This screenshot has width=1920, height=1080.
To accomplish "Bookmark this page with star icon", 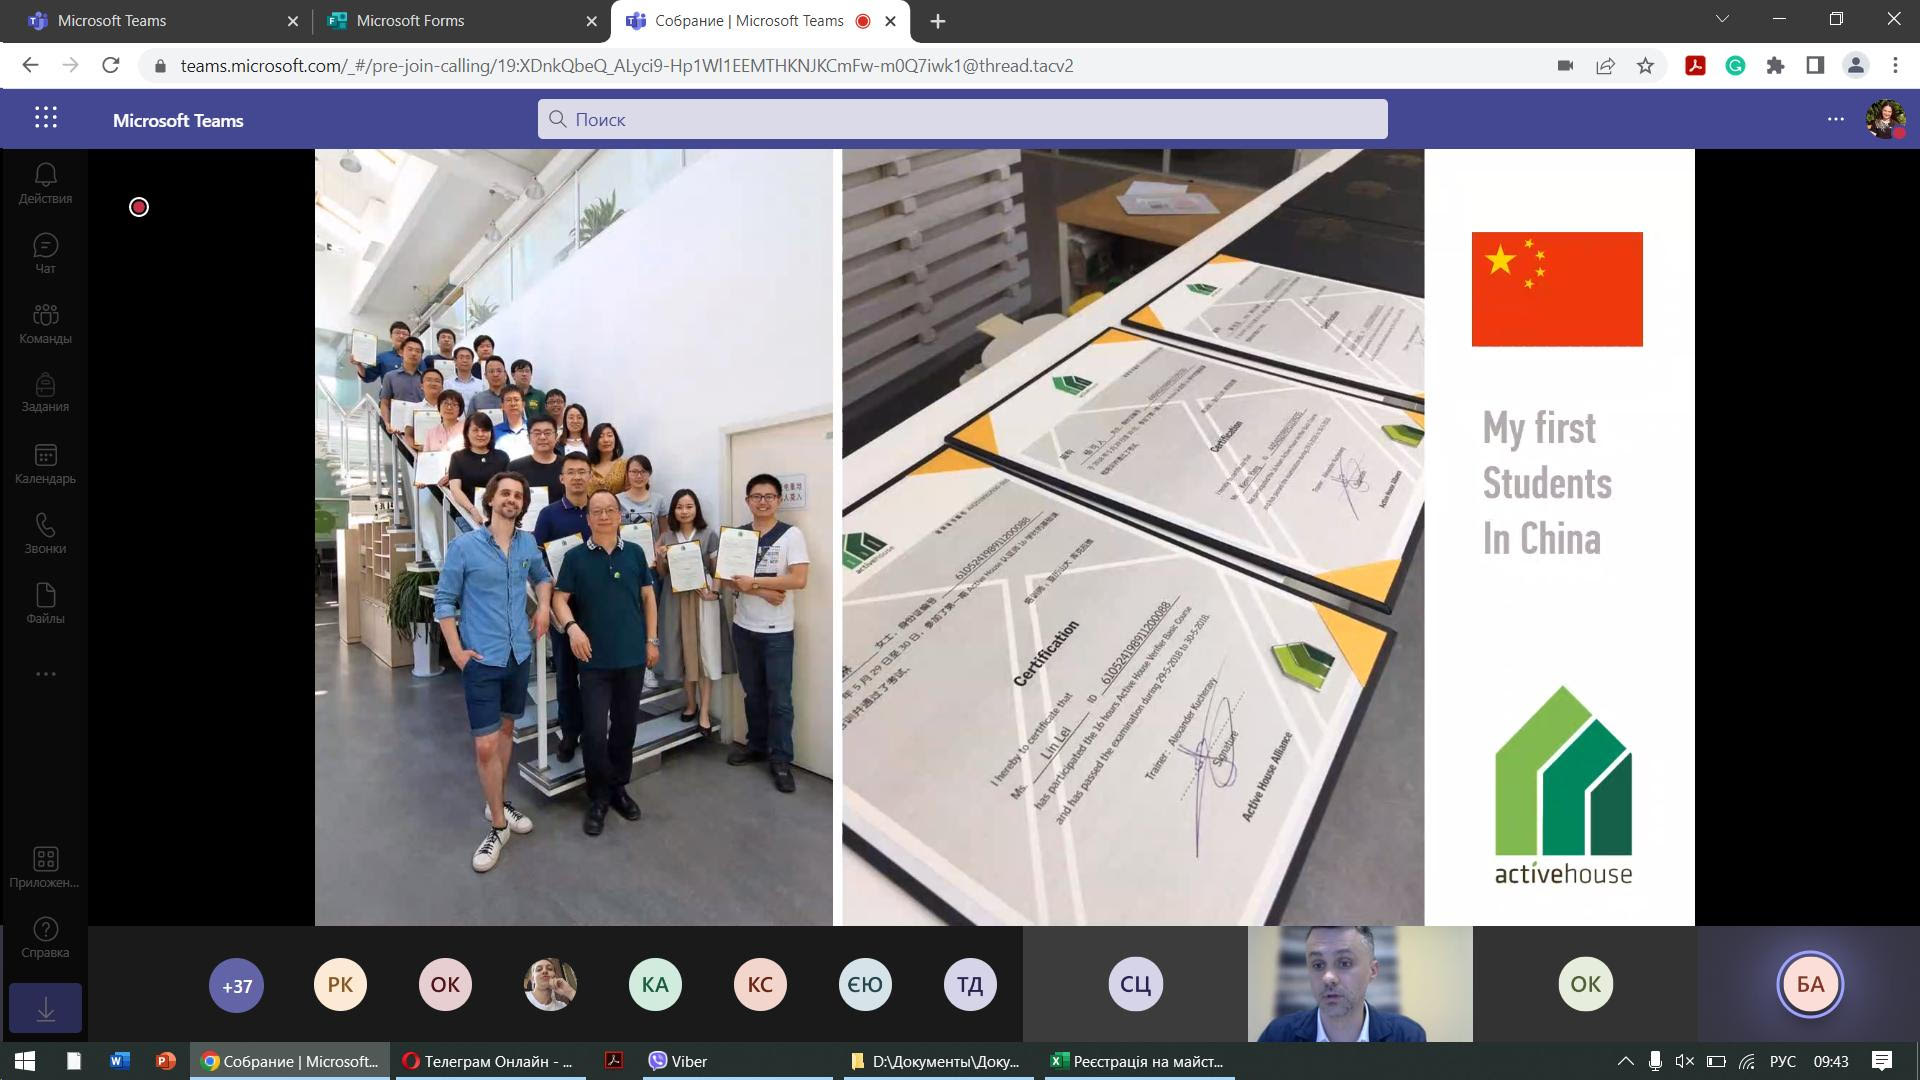I will pyautogui.click(x=1645, y=66).
